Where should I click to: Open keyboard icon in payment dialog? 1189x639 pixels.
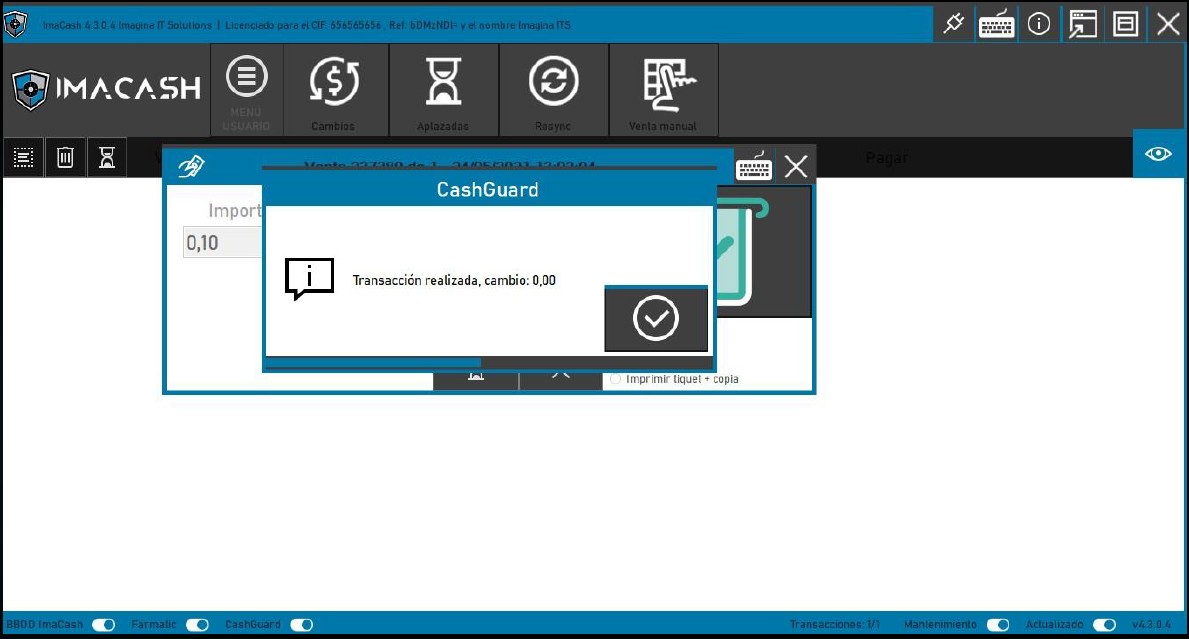pyautogui.click(x=754, y=166)
